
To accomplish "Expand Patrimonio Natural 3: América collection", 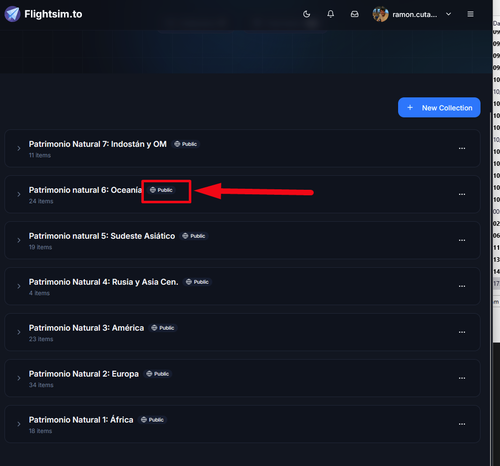I will coord(19,332).
